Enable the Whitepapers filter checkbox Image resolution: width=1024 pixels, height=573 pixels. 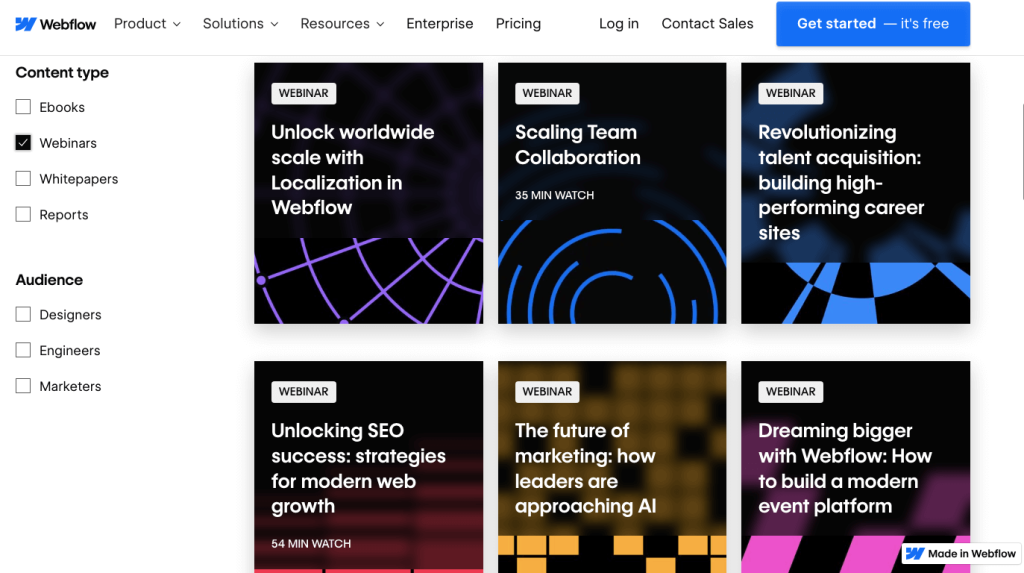coord(23,178)
